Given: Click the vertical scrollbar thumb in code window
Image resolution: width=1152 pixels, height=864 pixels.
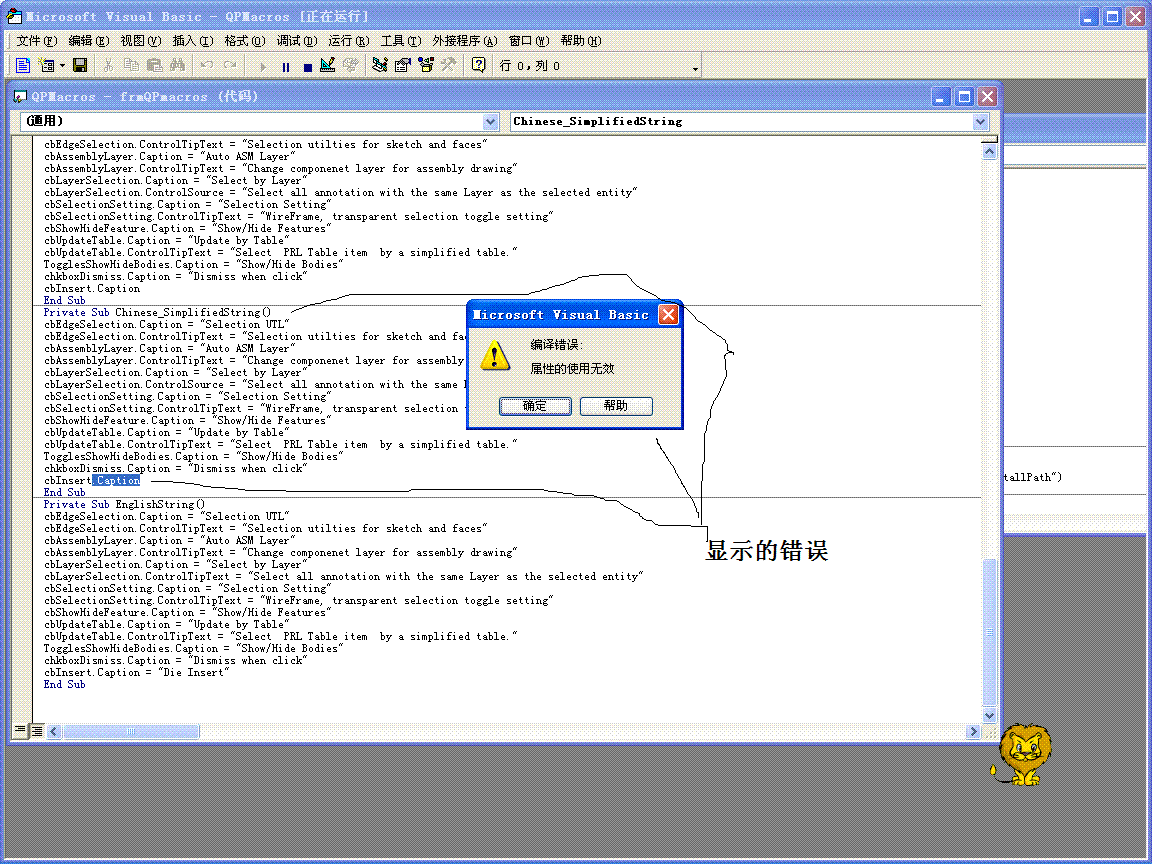Looking at the screenshot, I should coord(989,633).
